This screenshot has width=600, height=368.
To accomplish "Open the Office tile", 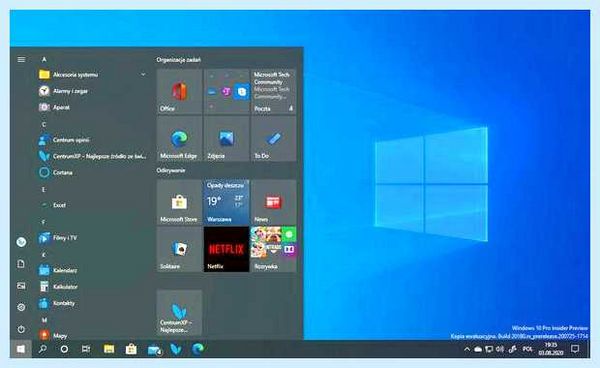I will tap(179, 91).
